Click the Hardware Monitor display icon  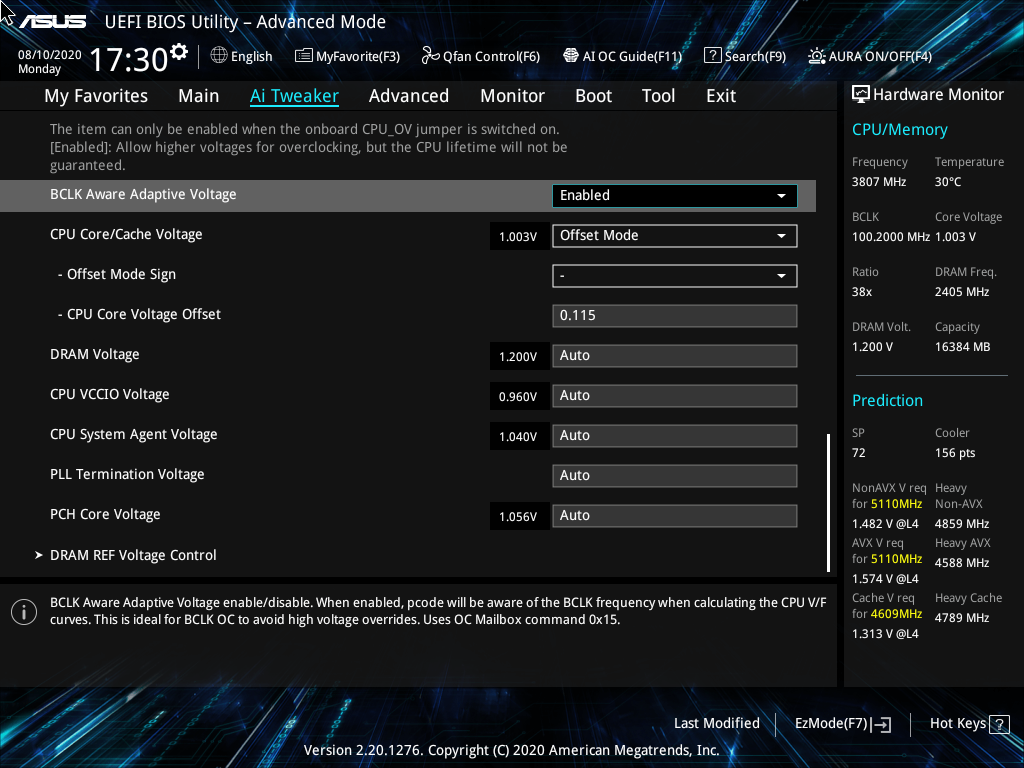[x=861, y=95]
